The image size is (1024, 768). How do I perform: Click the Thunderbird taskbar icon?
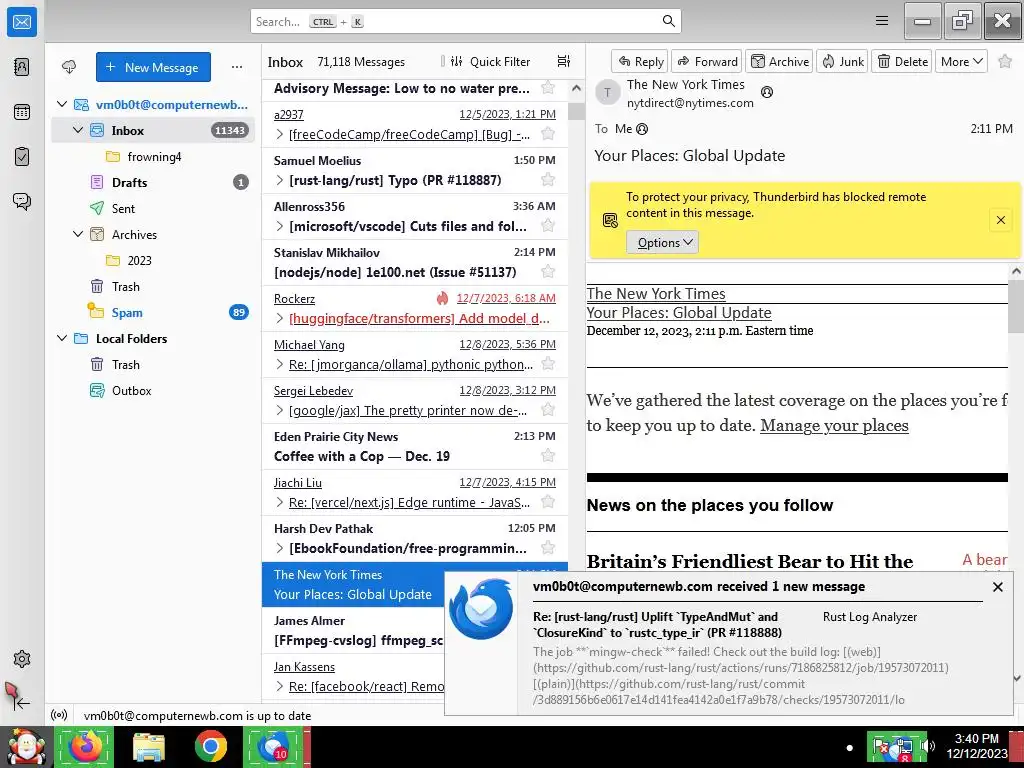point(274,747)
